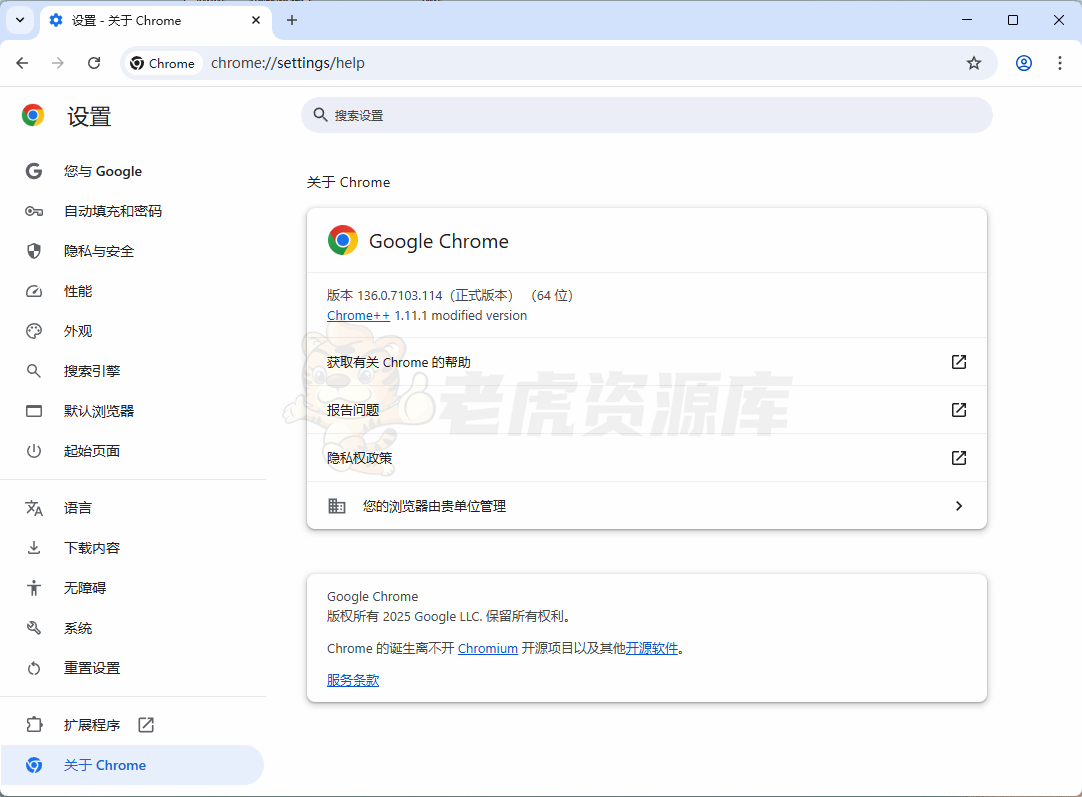Open the tab search dropdown arrow
This screenshot has width=1082, height=797.
coord(20,20)
